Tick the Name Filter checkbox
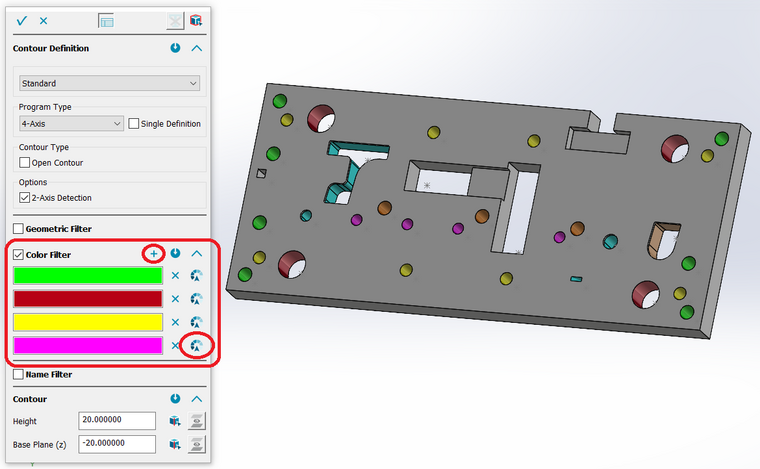This screenshot has height=469, width=760. (18, 374)
